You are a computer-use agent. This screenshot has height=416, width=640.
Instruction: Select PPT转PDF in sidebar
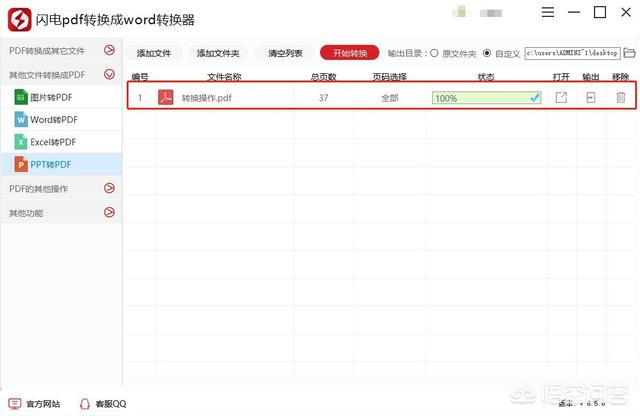[x=62, y=165]
